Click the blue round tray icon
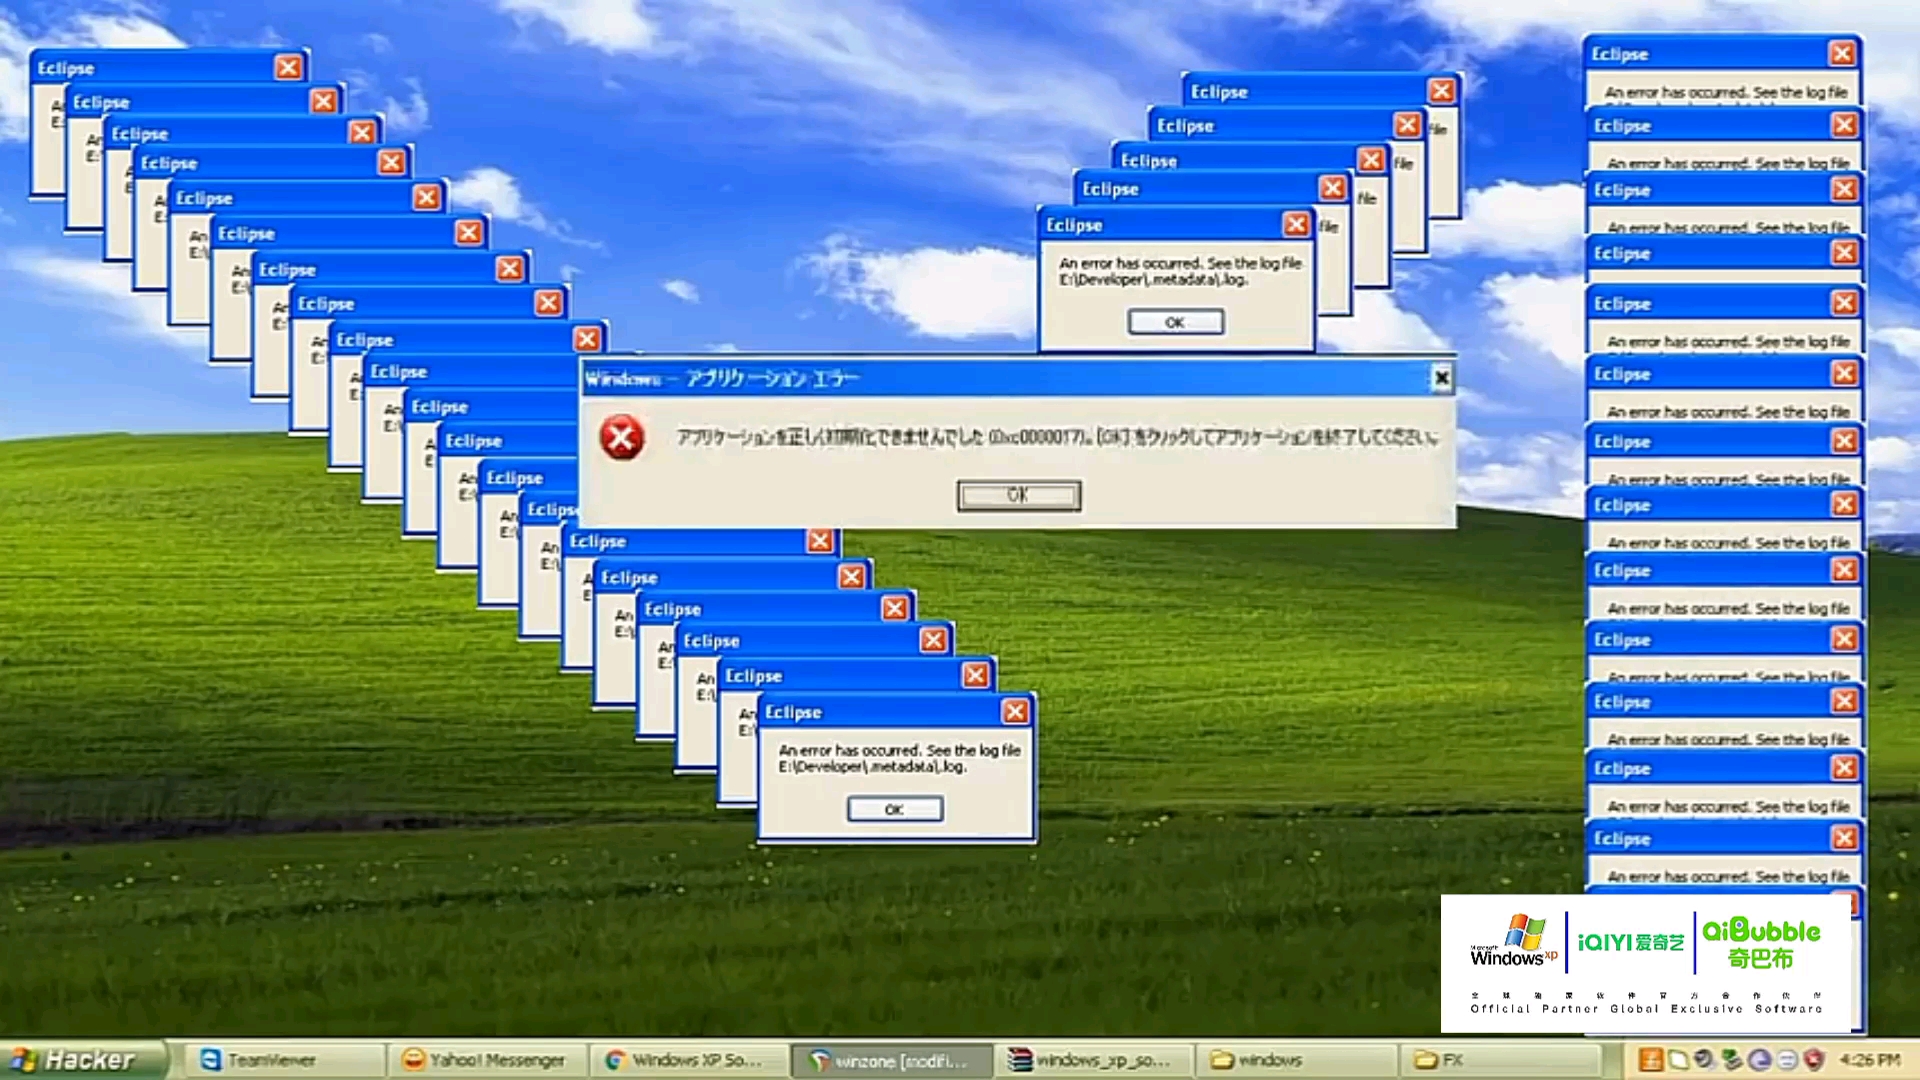 pos(1759,1060)
